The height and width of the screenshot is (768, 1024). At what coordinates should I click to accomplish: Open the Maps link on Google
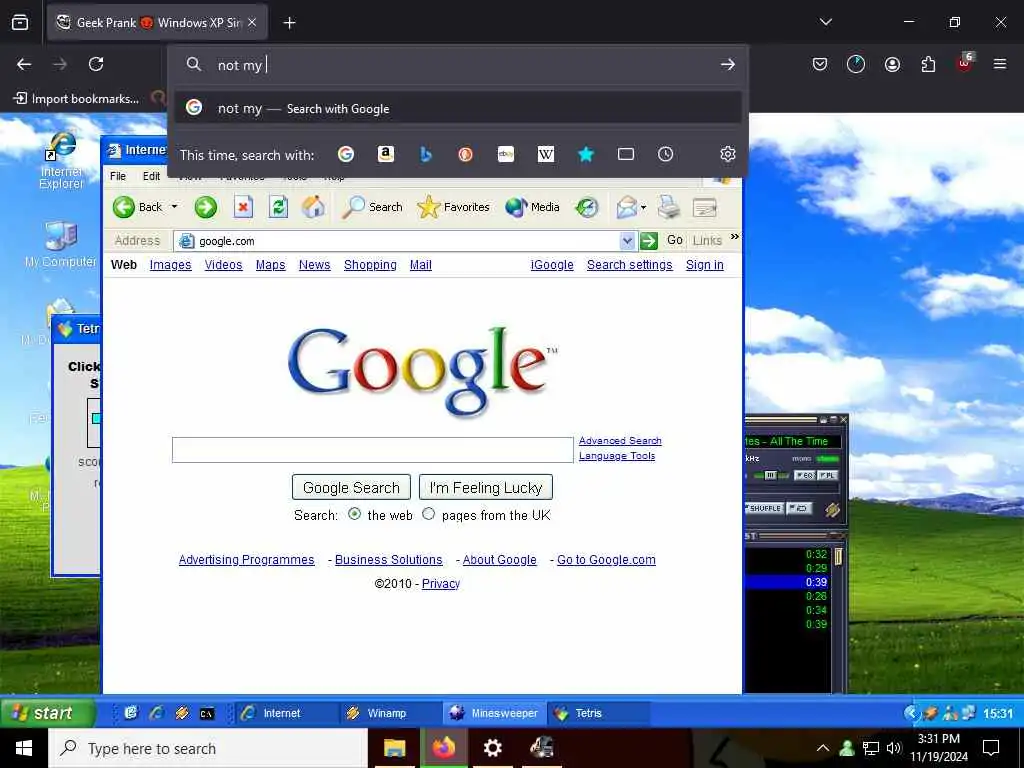coord(270,264)
